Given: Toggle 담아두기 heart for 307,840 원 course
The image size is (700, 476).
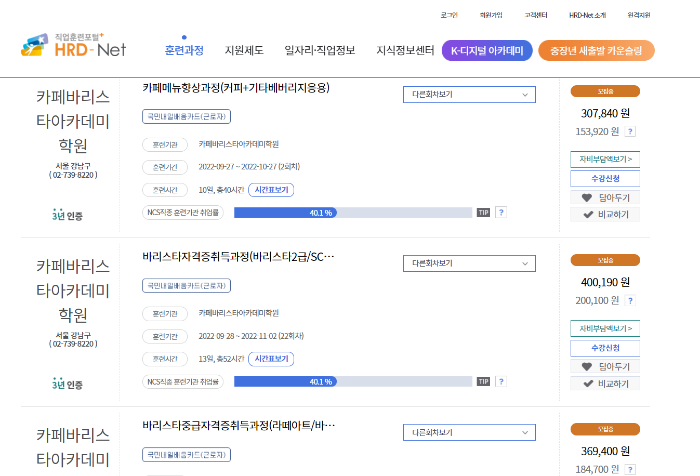Looking at the screenshot, I should (605, 197).
